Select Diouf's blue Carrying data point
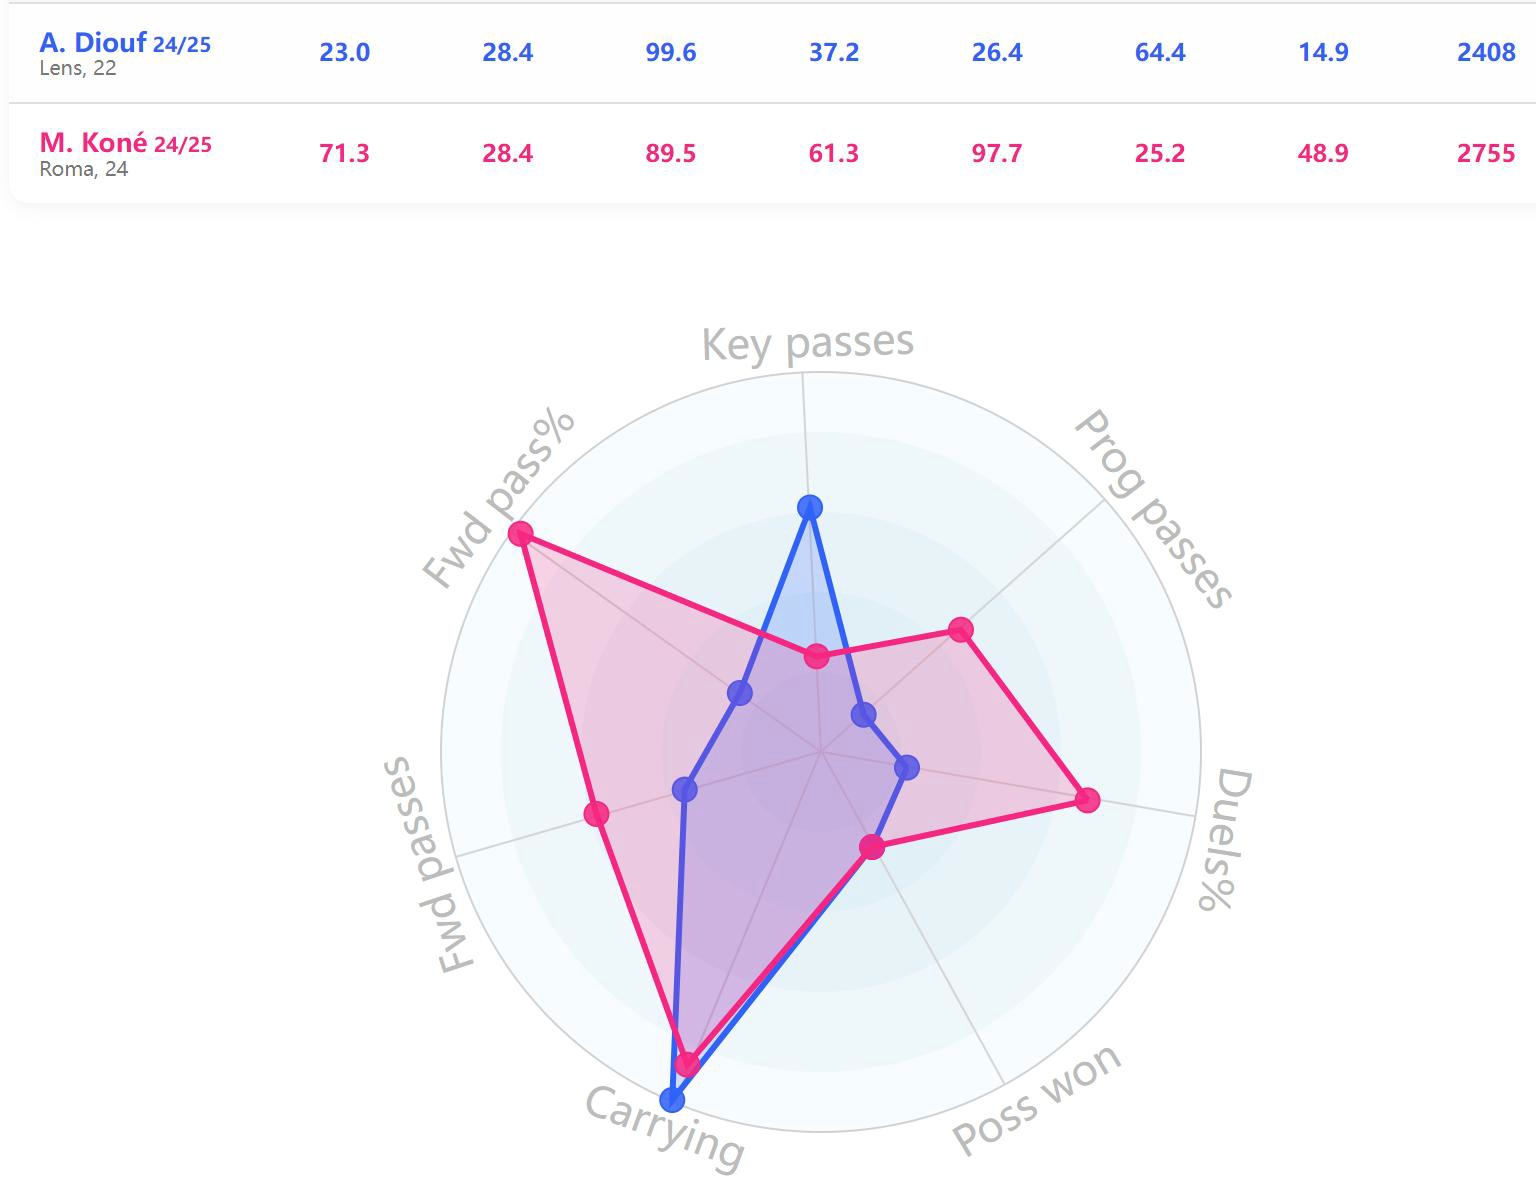Image resolution: width=1536 pixels, height=1186 pixels. (x=673, y=1100)
